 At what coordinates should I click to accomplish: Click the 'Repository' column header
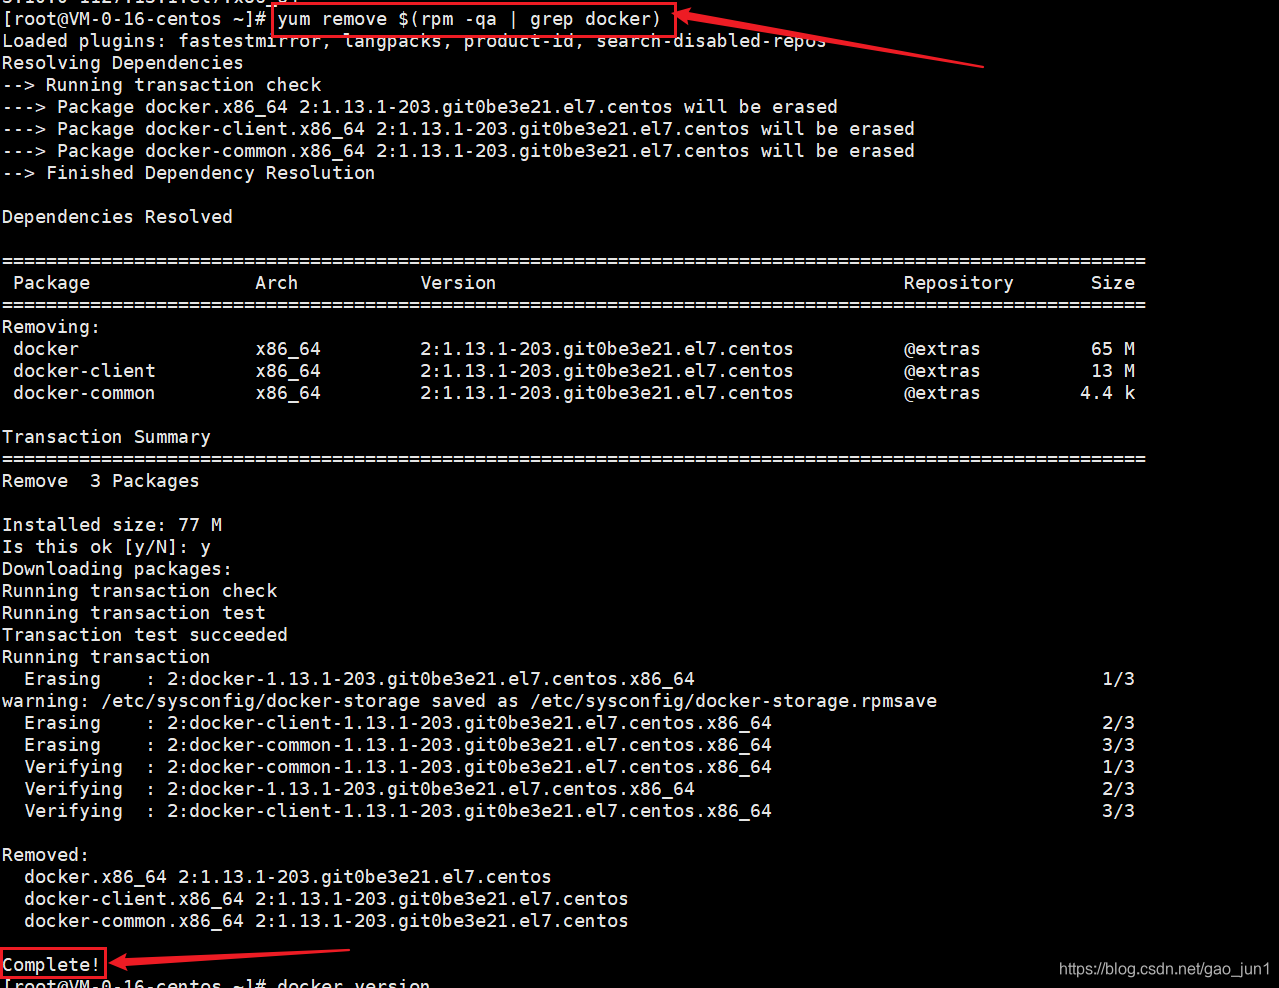point(958,283)
